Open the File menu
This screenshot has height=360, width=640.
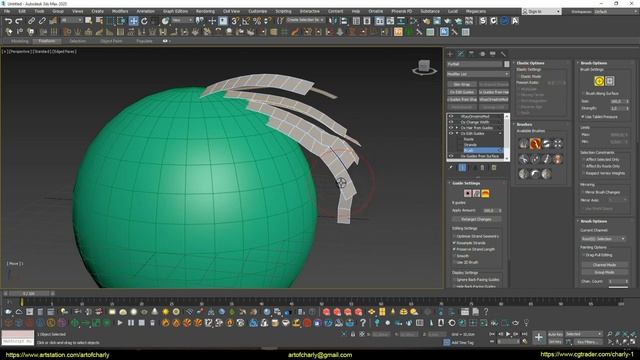click(7, 11)
